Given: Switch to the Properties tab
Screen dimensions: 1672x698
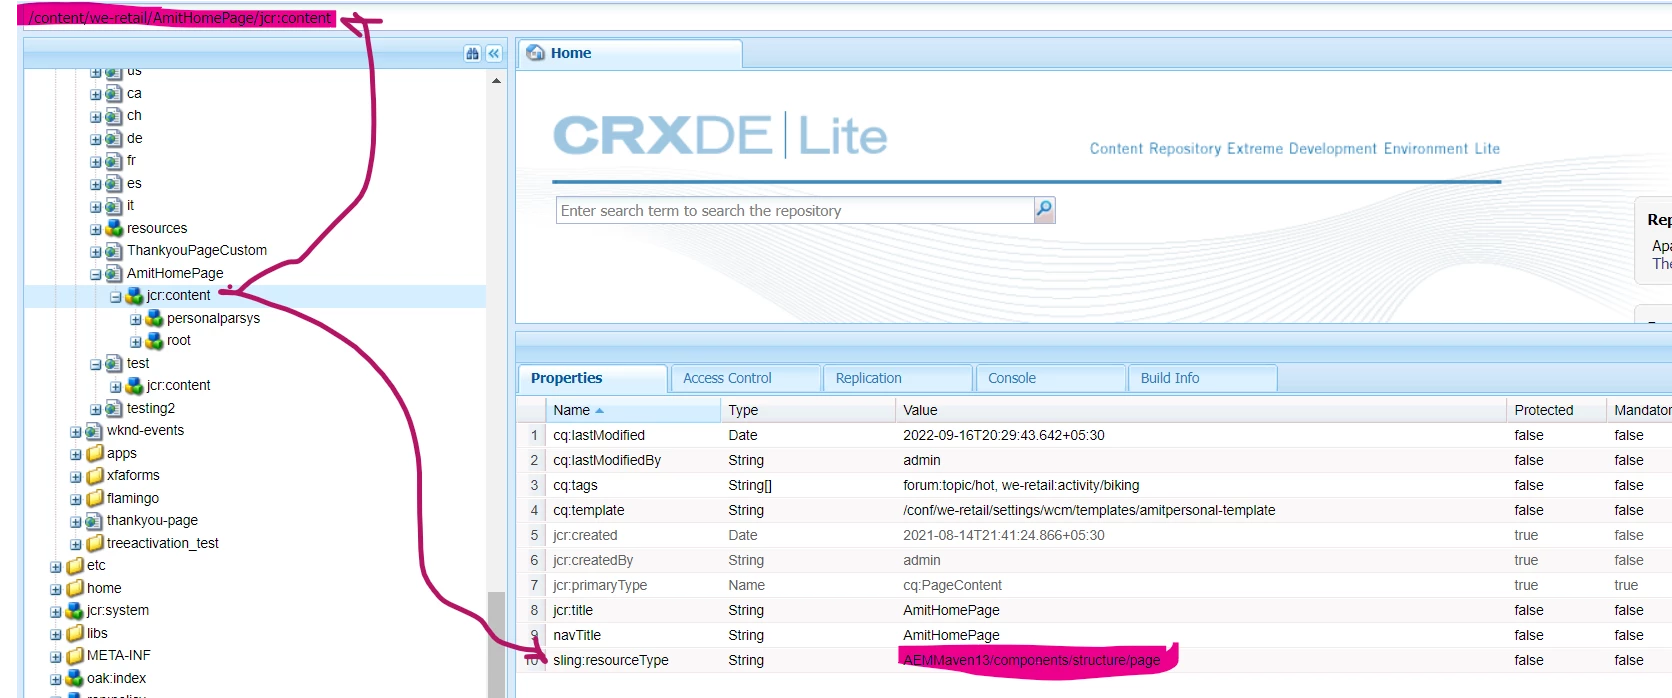Looking at the screenshot, I should click(x=592, y=378).
